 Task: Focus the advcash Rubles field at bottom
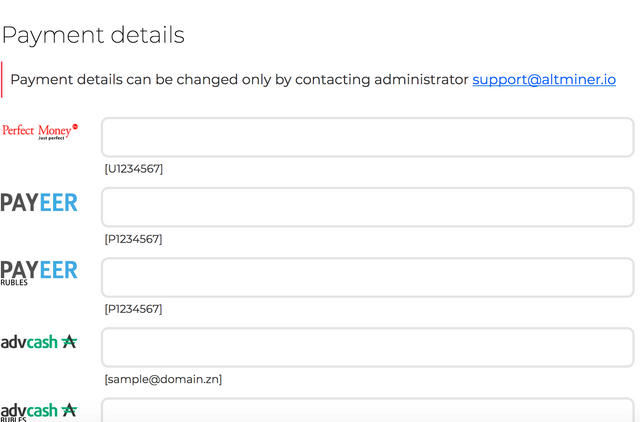(367, 410)
